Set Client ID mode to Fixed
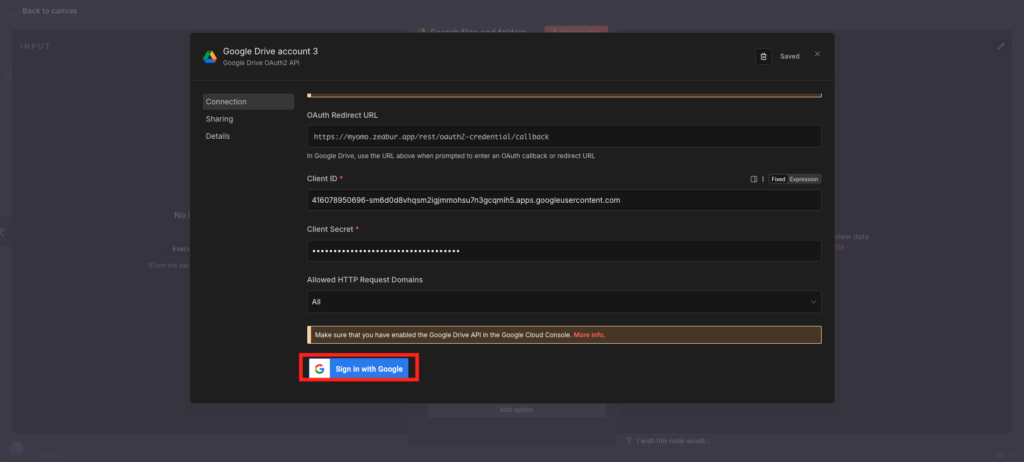 [777, 179]
